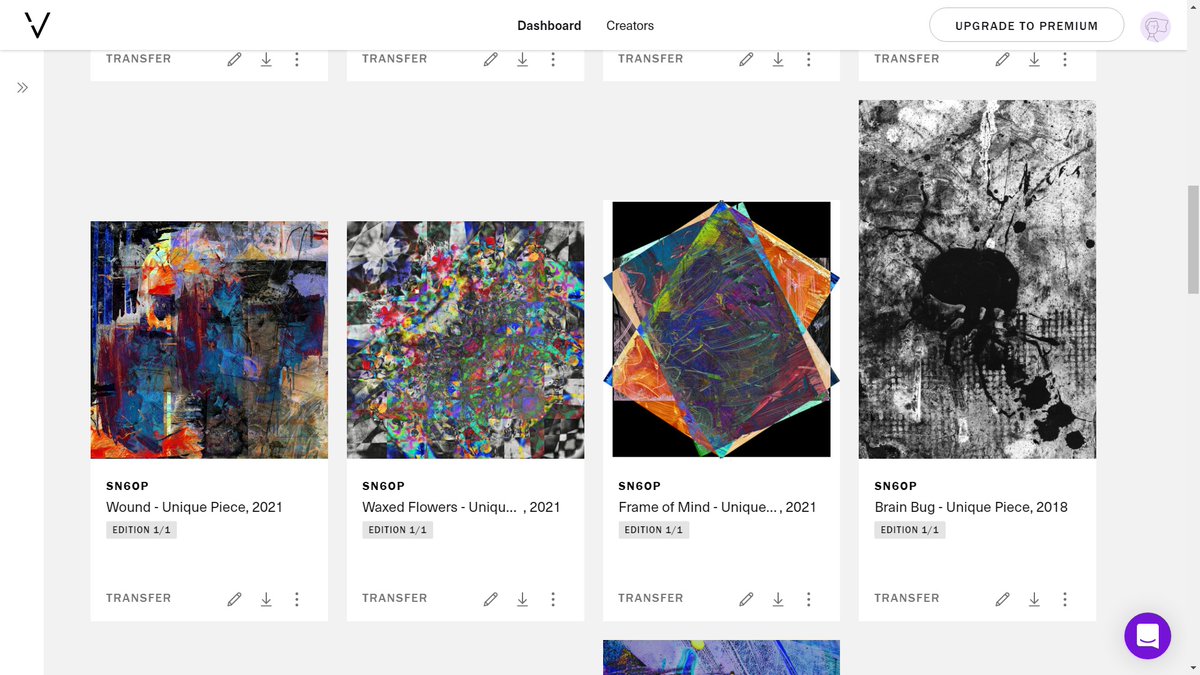Click Brain Bug - Unique Piece, 2018 title
Image resolution: width=1200 pixels, height=675 pixels.
tap(971, 507)
